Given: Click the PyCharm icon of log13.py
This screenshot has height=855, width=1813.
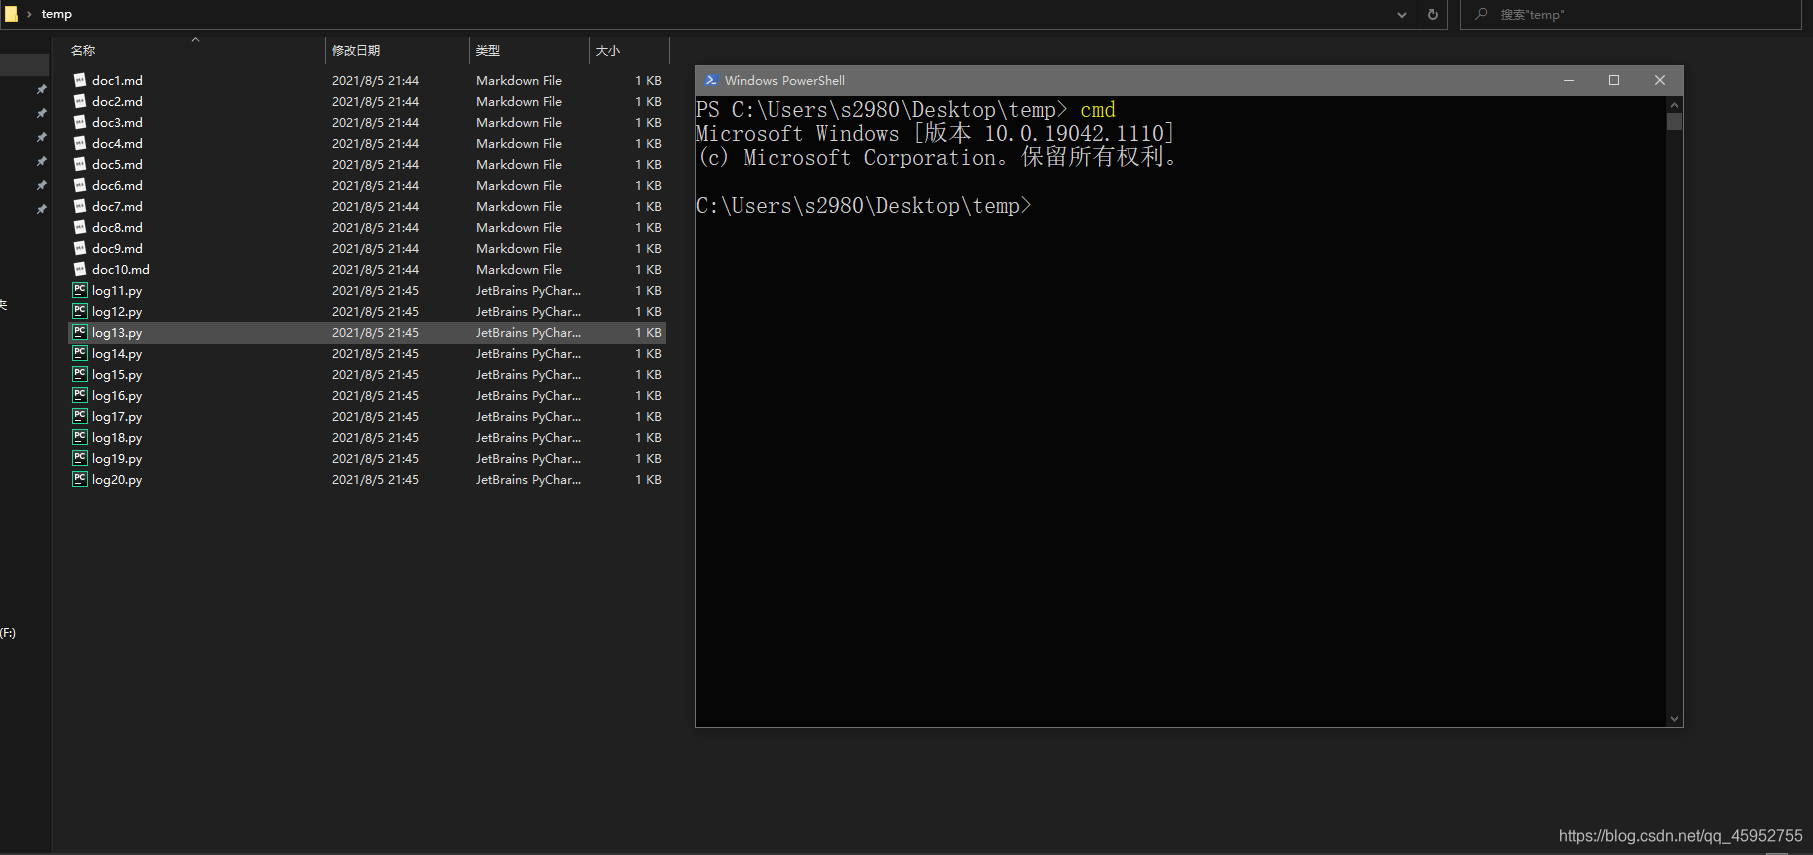Looking at the screenshot, I should click(x=80, y=332).
